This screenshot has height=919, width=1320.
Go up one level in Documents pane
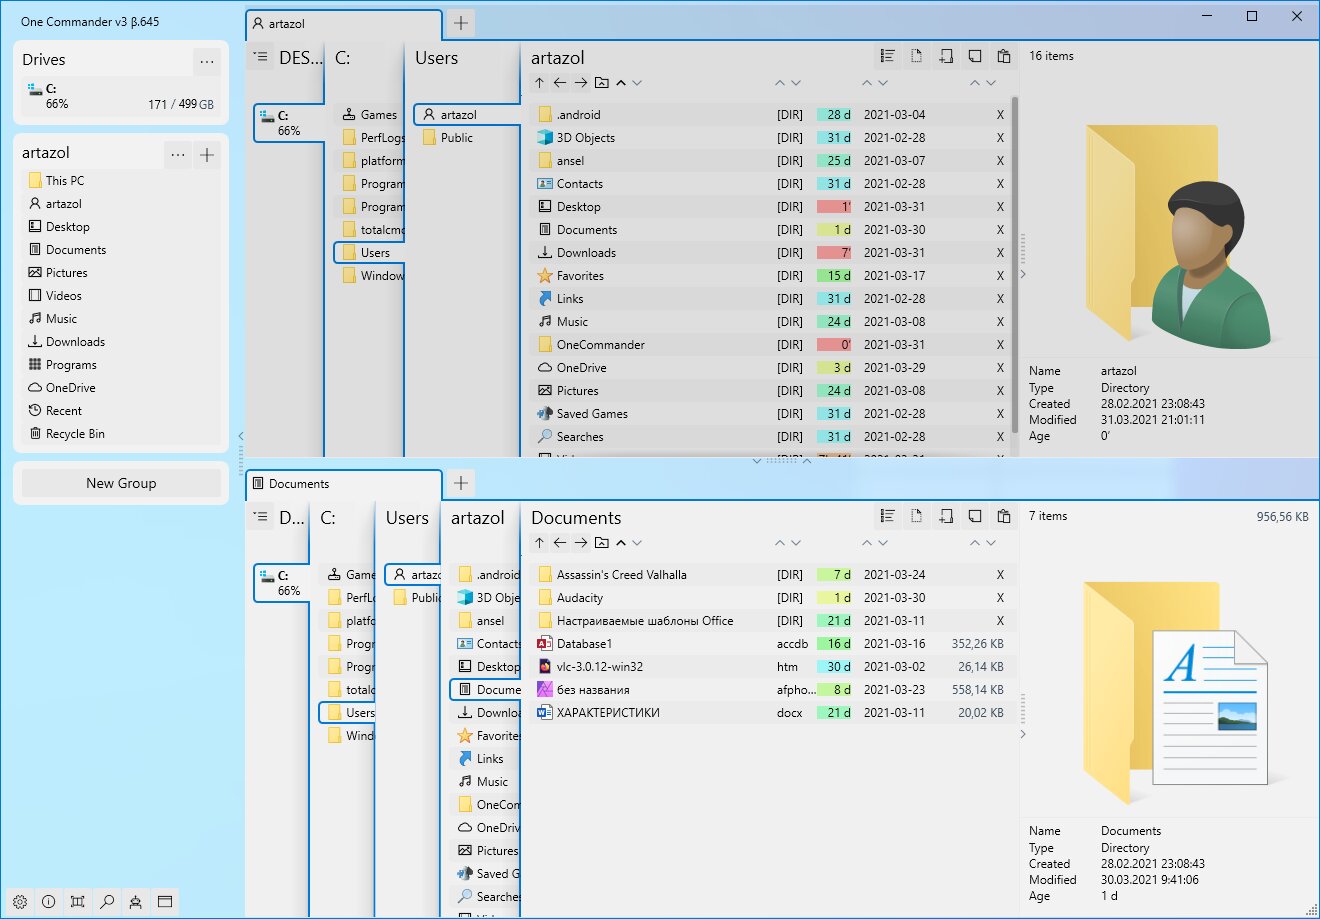(539, 543)
